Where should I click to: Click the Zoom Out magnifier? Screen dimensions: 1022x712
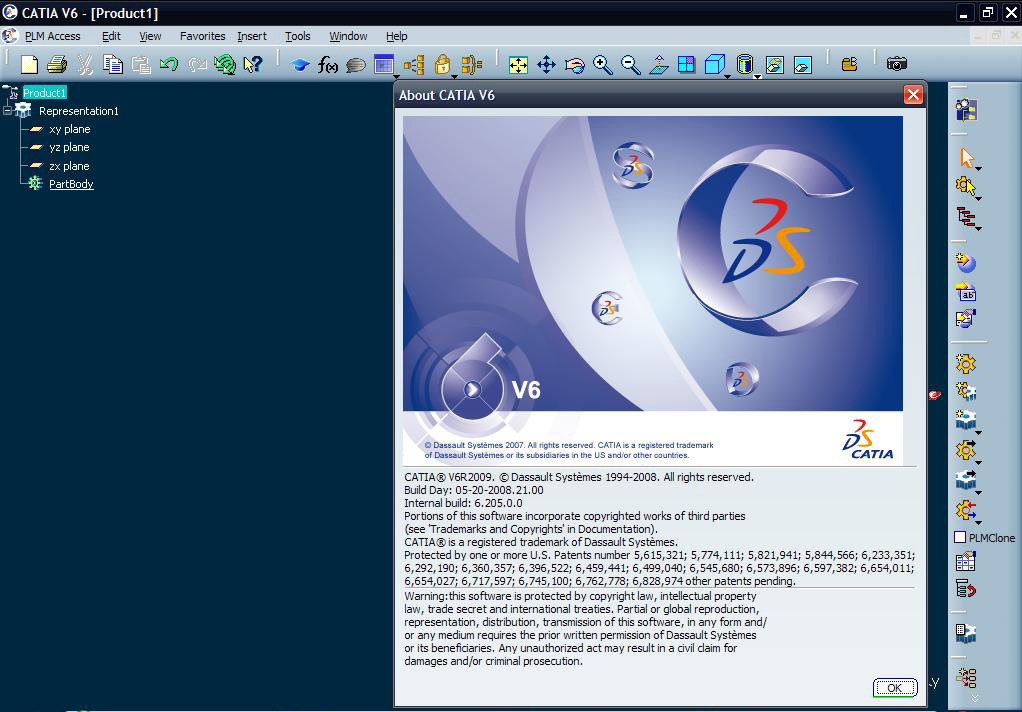point(631,65)
